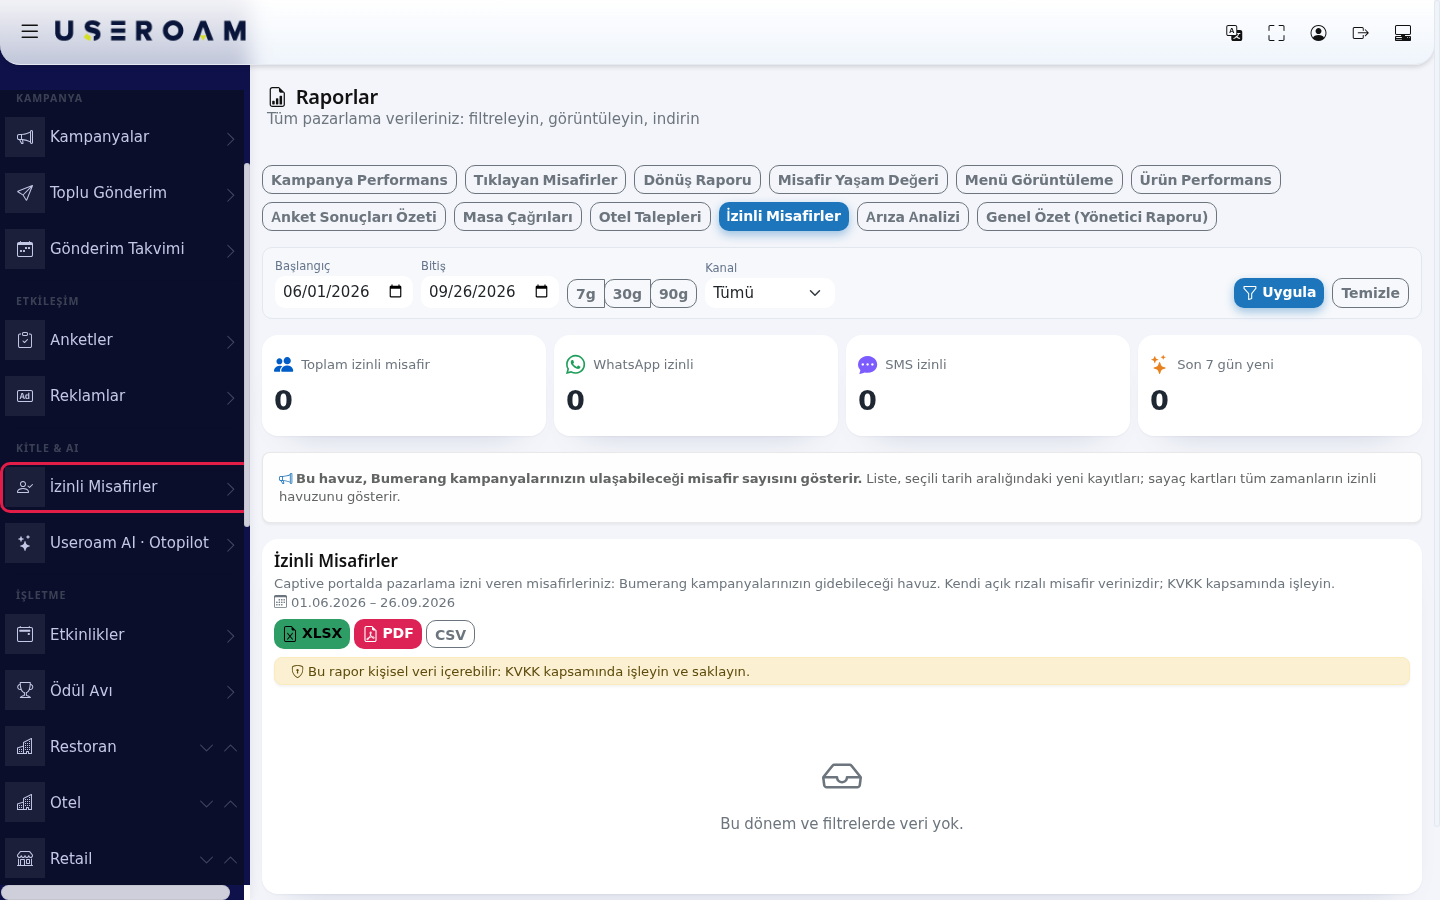Download report as PDF
This screenshot has height=900, width=1440.
pos(388,634)
